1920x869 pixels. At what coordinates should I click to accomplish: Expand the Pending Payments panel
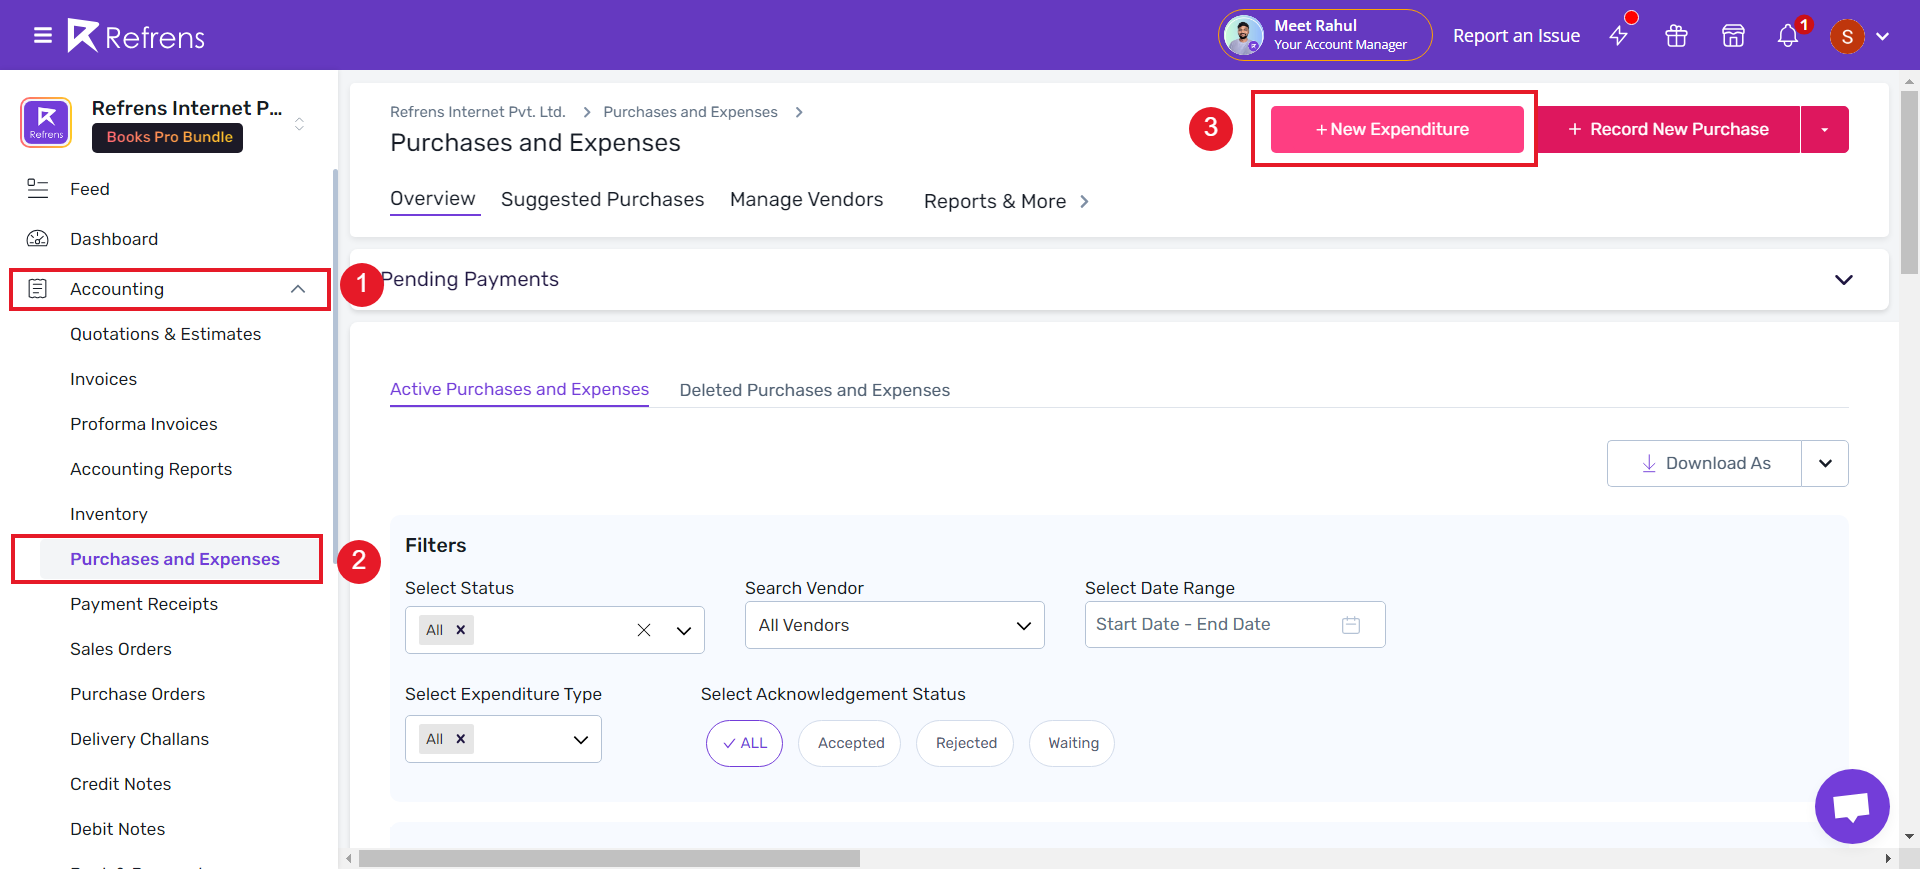[x=1844, y=280]
